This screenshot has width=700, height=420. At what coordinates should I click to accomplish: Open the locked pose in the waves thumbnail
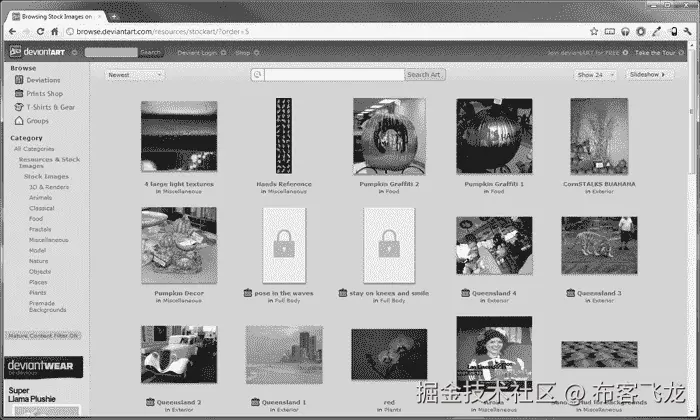pyautogui.click(x=284, y=245)
